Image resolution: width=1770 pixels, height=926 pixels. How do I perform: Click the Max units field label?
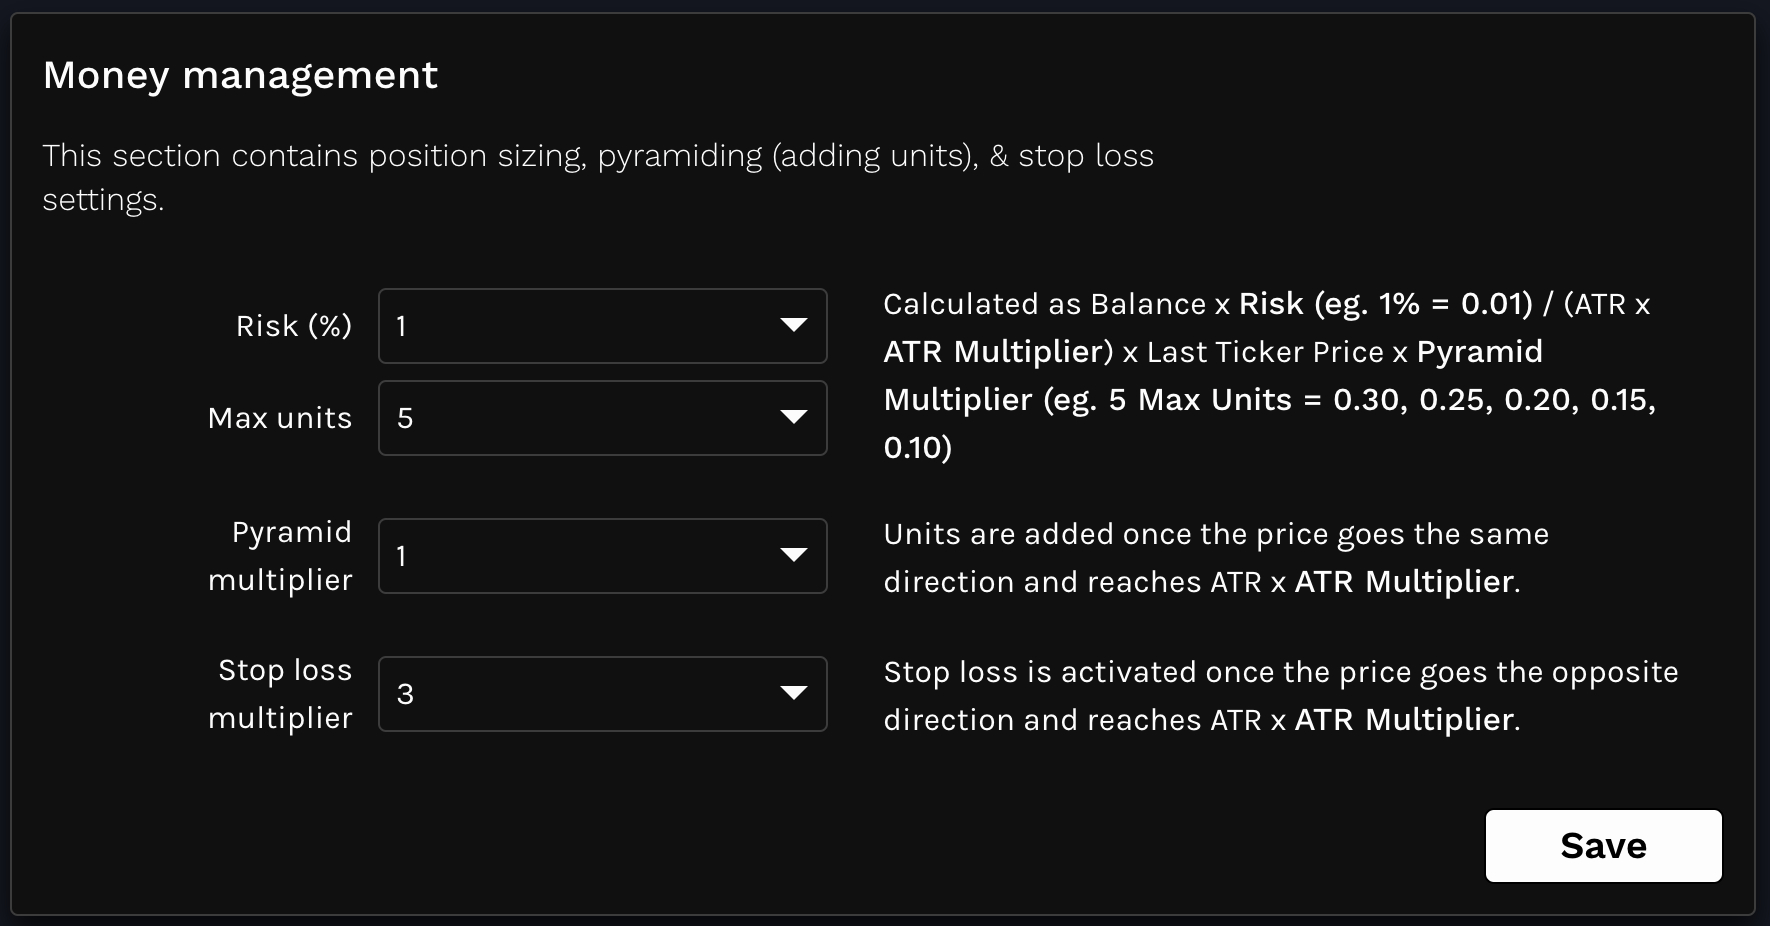click(x=280, y=418)
